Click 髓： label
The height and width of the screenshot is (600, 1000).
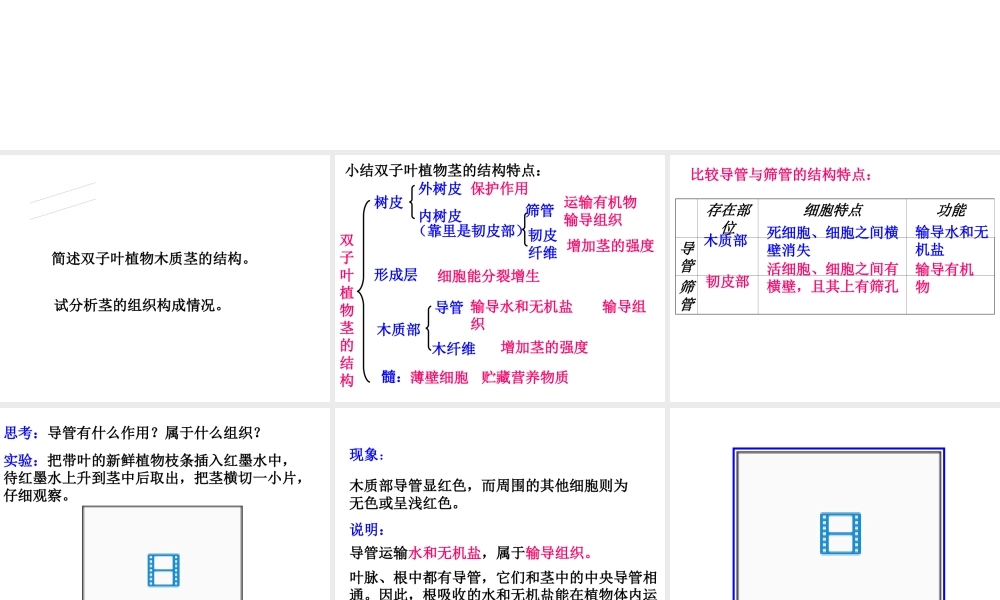392,377
